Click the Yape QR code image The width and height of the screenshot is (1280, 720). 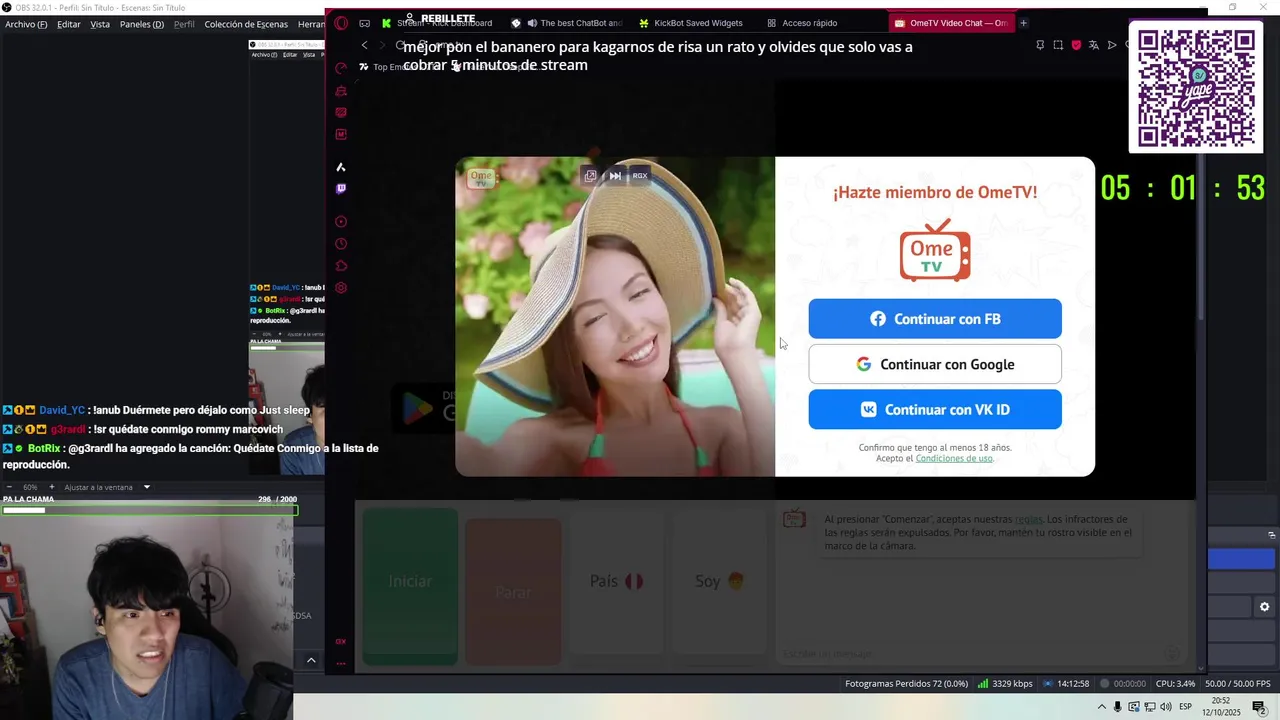pos(1196,88)
